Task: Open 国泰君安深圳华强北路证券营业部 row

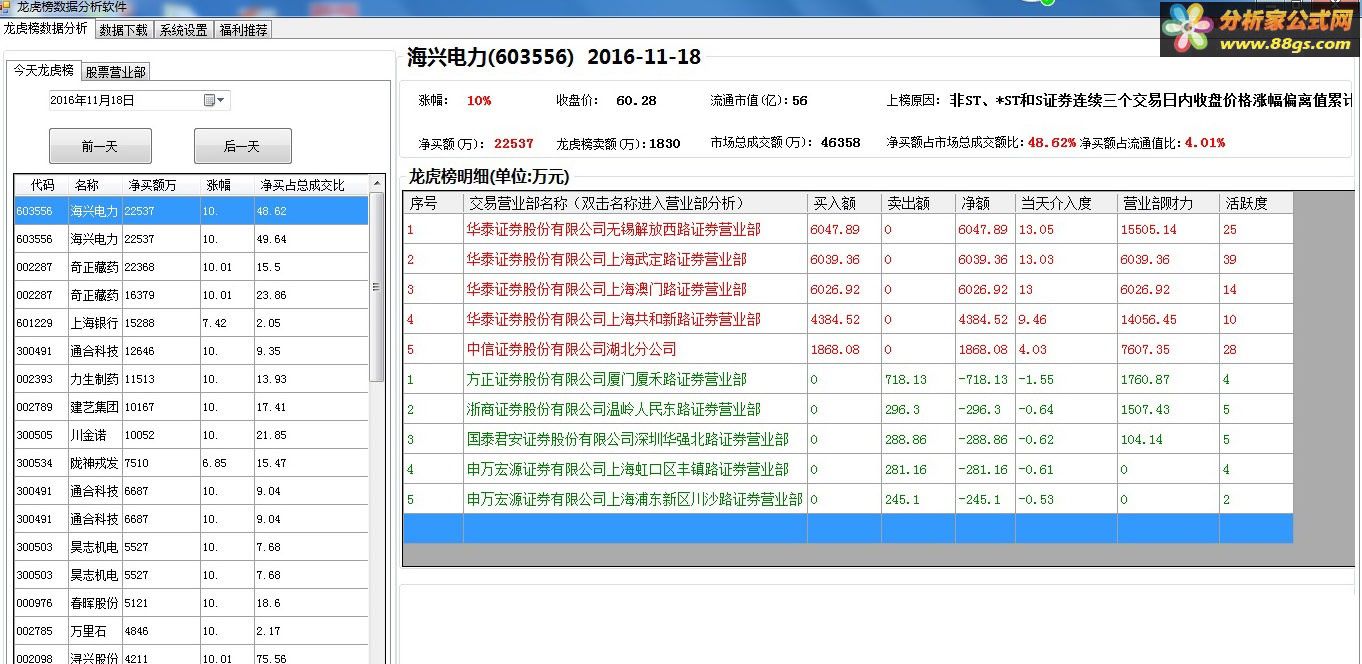Action: click(848, 439)
